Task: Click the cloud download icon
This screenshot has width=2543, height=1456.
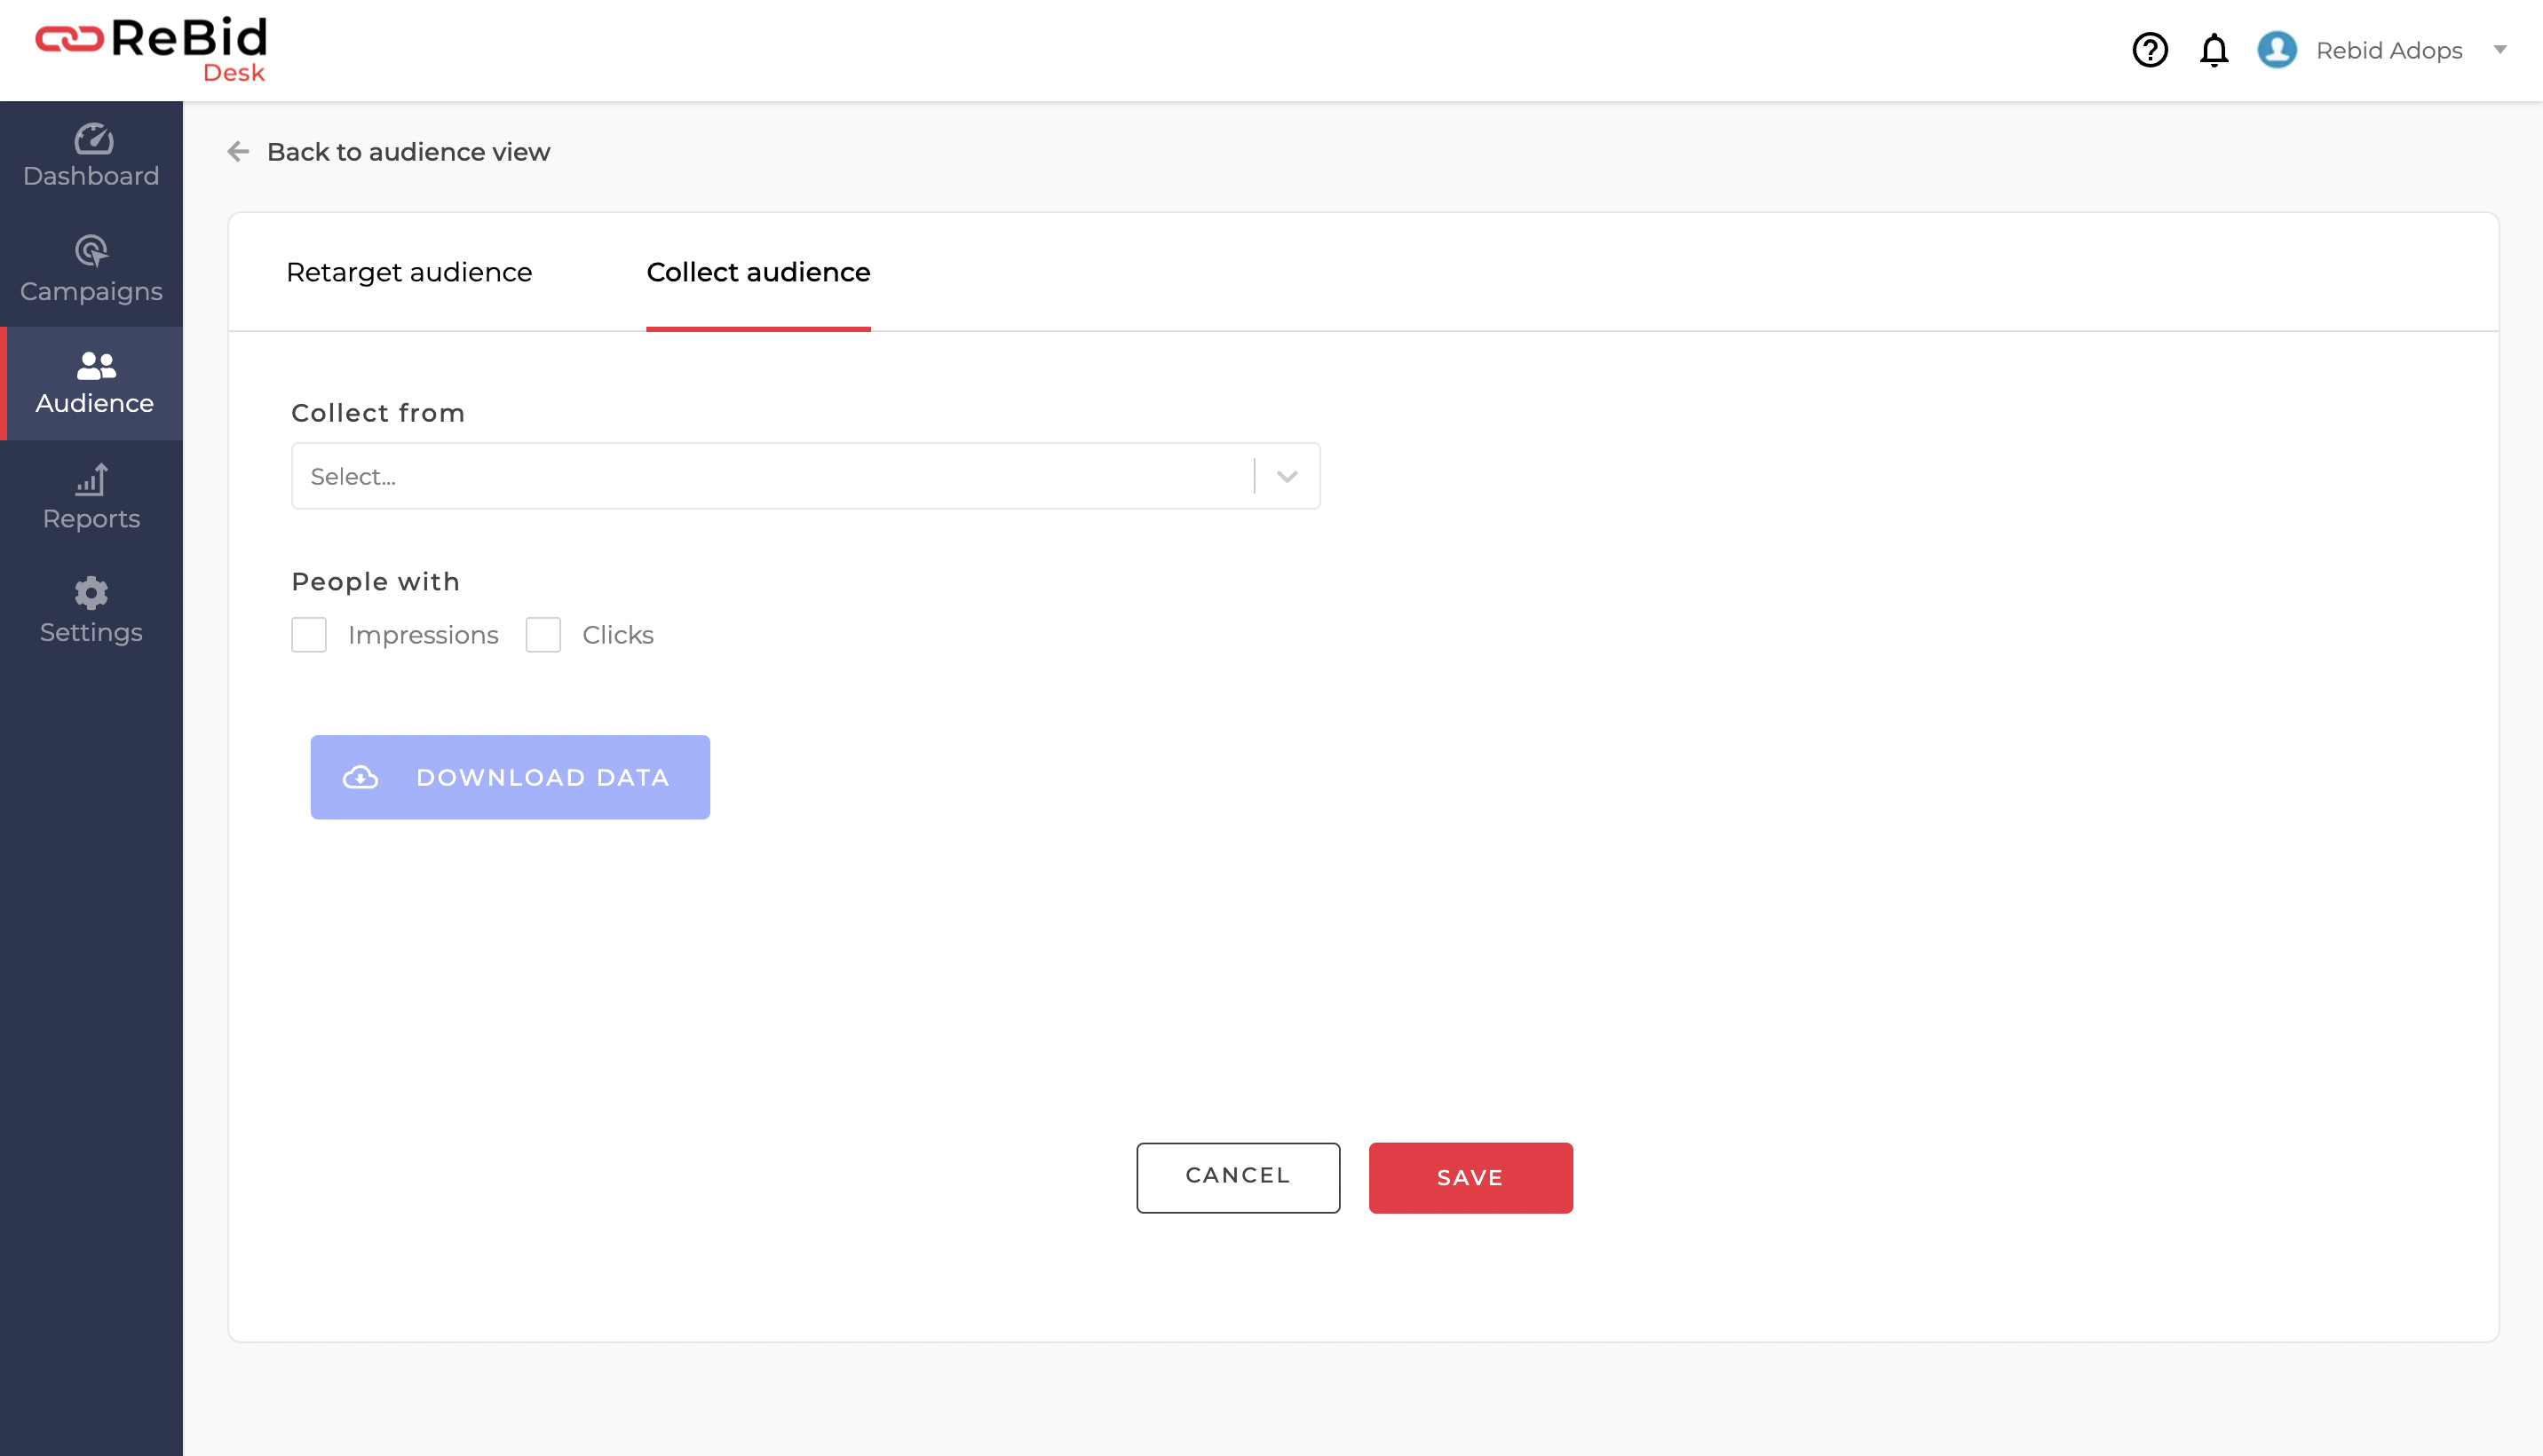Action: [x=361, y=777]
